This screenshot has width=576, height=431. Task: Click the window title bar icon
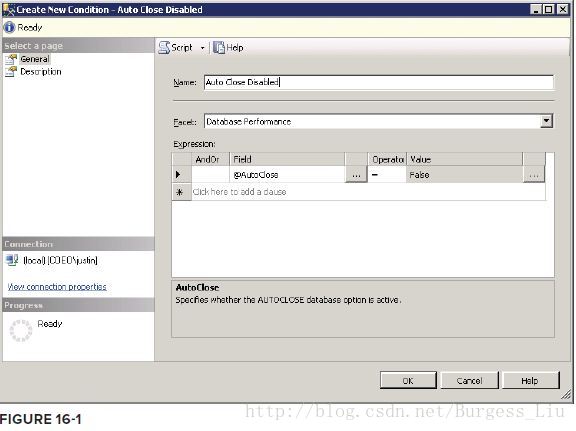8,9
